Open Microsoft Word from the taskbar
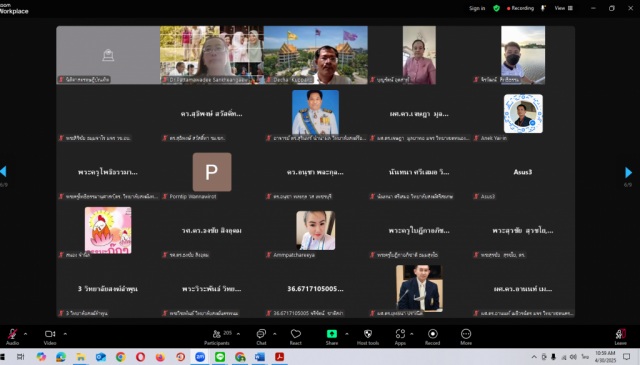Screen dimensions: 640x365 click(x=260, y=357)
